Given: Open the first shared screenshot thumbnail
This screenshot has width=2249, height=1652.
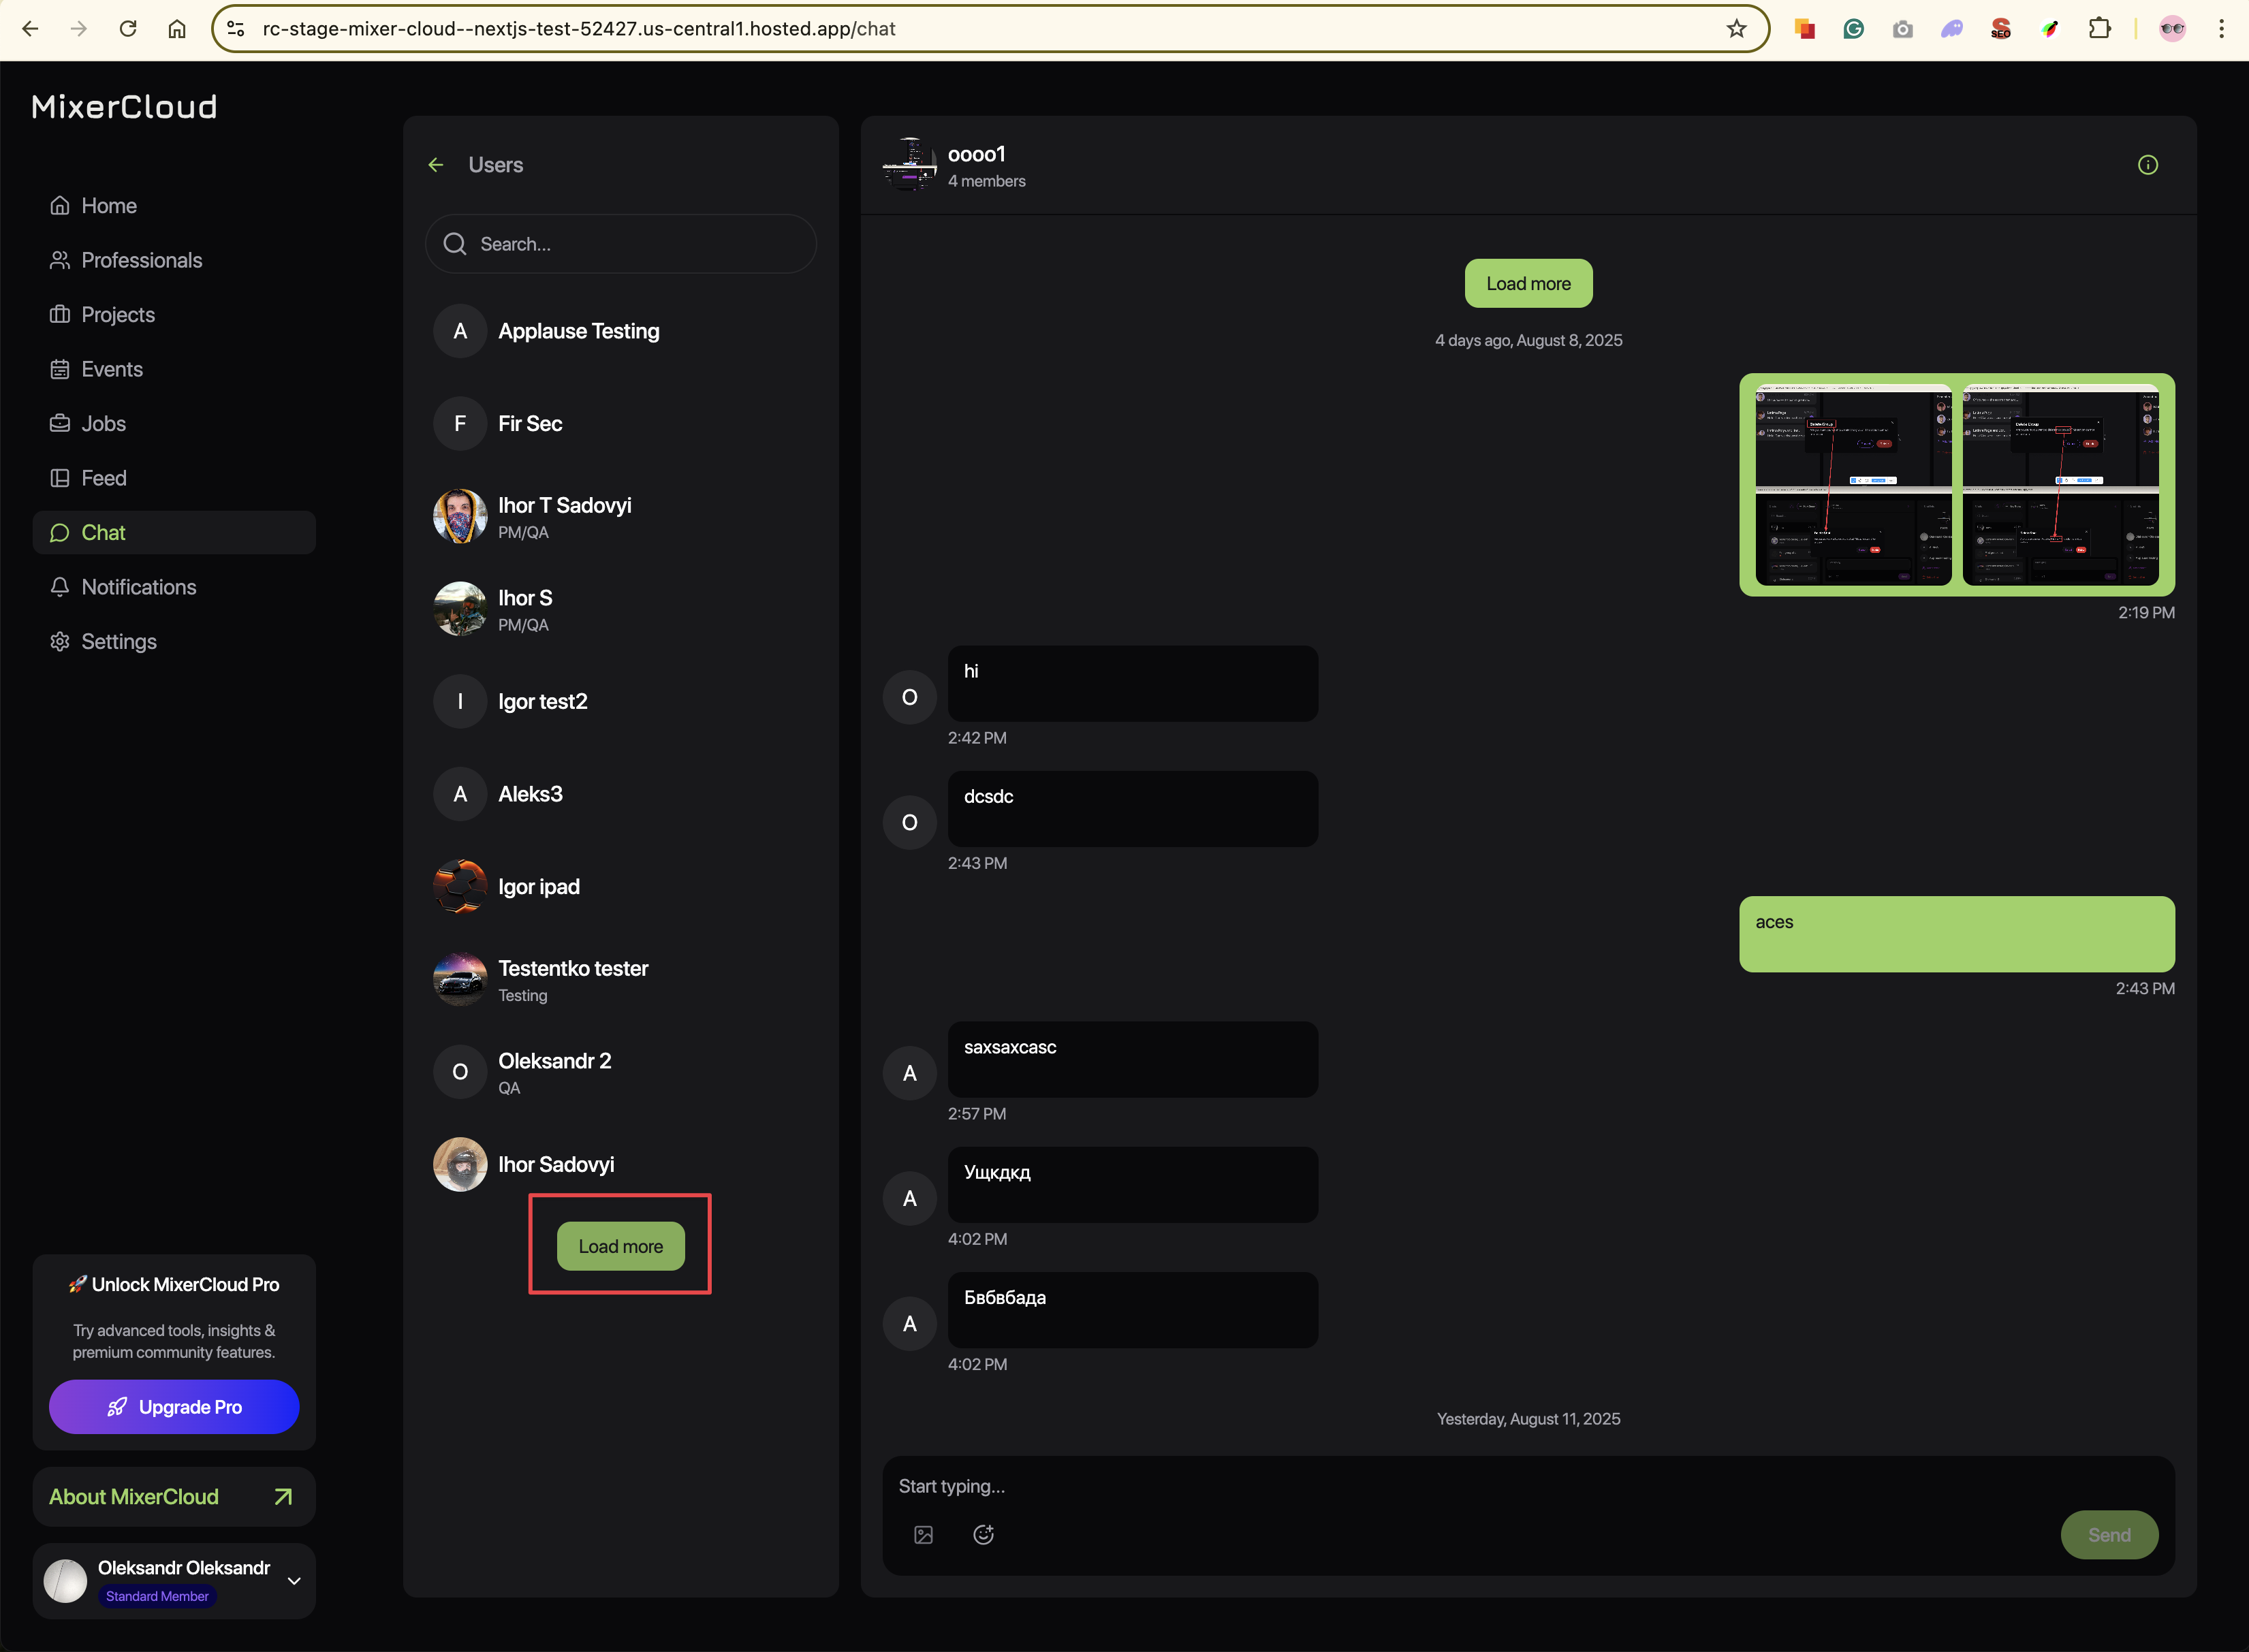Looking at the screenshot, I should pos(1853,485).
